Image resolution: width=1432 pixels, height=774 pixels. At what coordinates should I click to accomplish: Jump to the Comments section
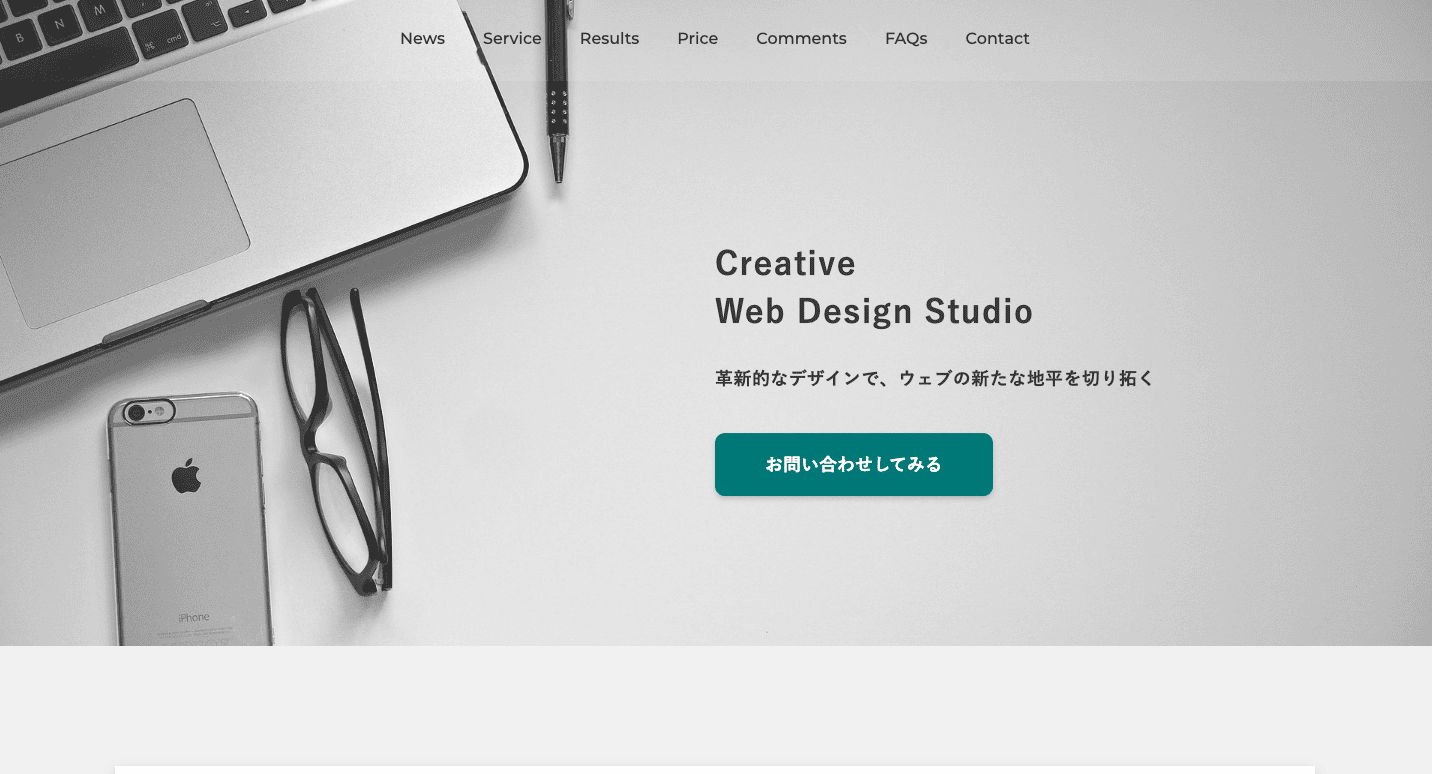tap(801, 39)
